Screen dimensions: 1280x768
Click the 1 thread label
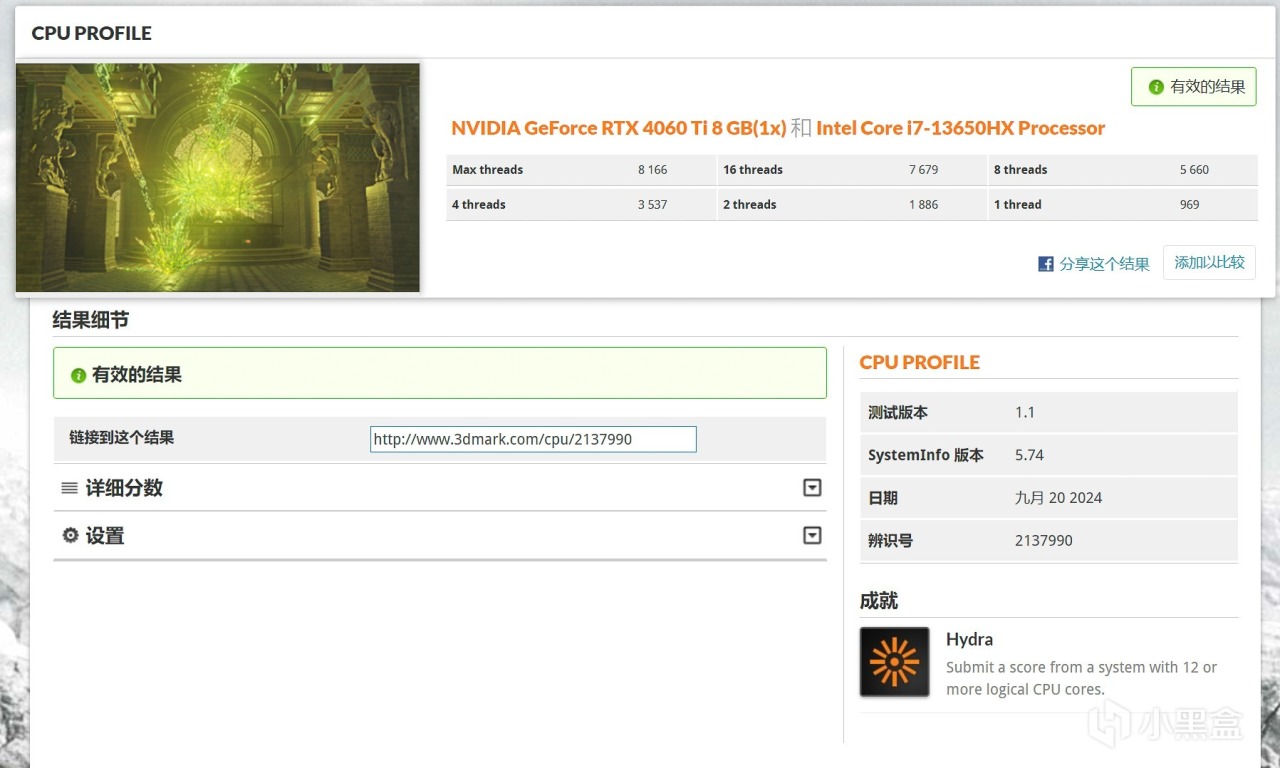point(1017,205)
